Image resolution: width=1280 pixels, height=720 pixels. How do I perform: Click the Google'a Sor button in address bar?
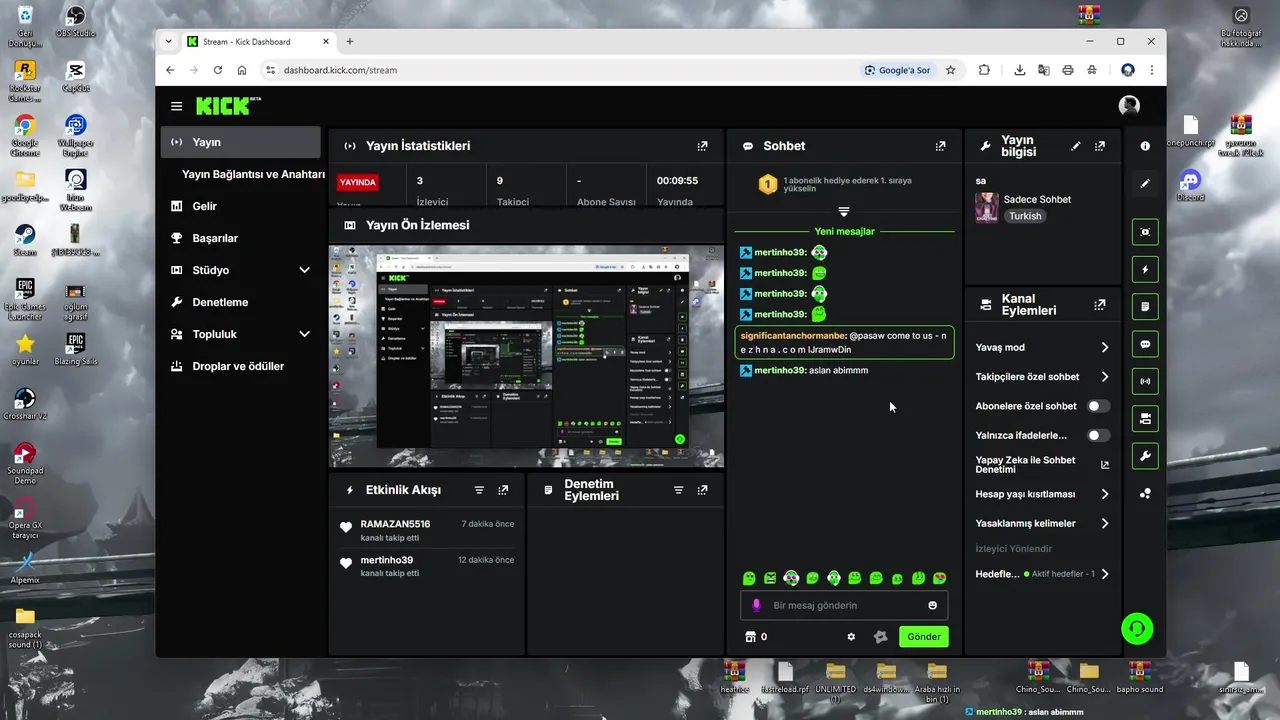click(x=897, y=70)
